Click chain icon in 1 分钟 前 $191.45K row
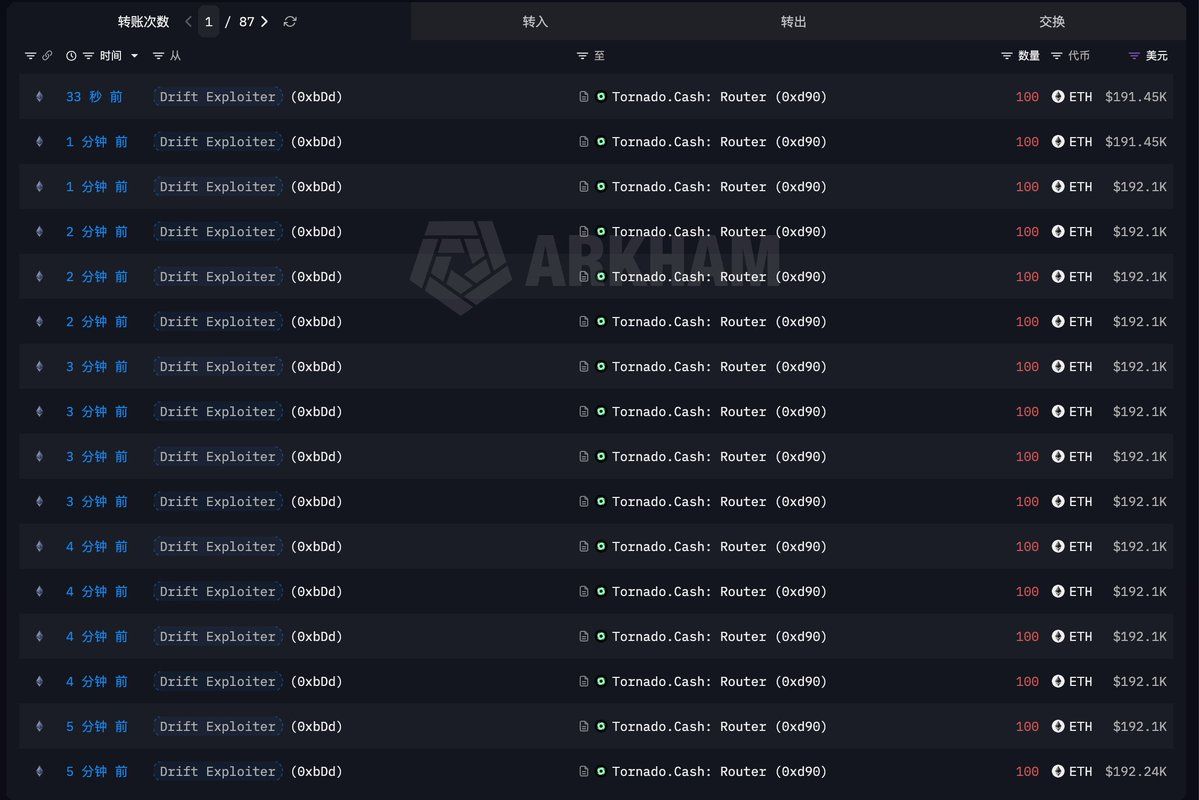This screenshot has width=1199, height=800. (39, 141)
